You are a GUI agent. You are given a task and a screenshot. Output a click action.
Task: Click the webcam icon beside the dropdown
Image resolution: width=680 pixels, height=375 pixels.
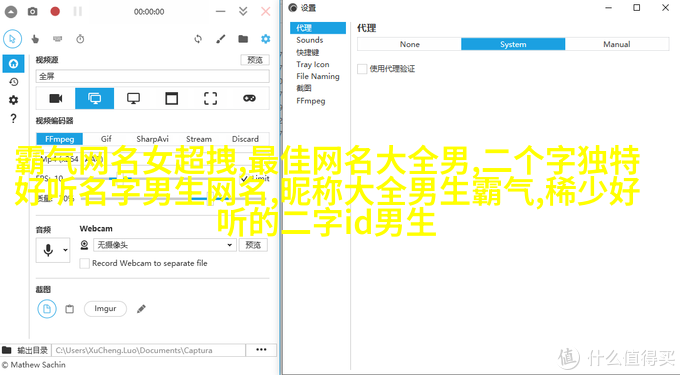(x=84, y=245)
